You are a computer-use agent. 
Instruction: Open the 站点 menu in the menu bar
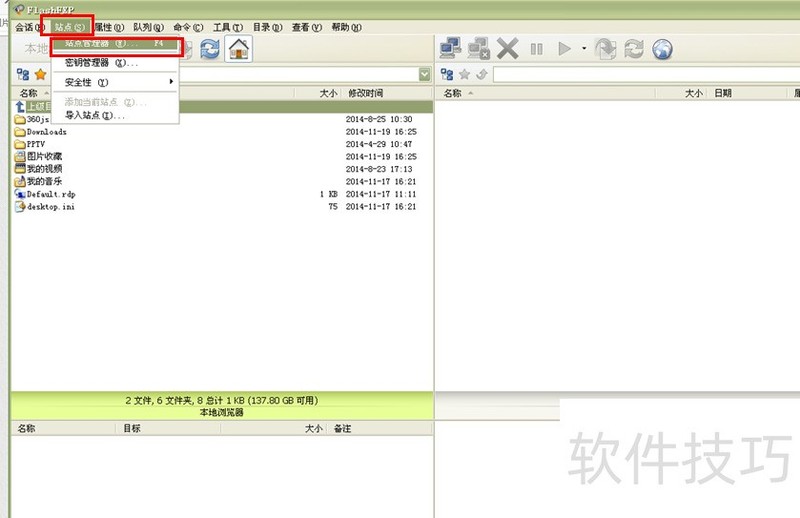click(69, 27)
